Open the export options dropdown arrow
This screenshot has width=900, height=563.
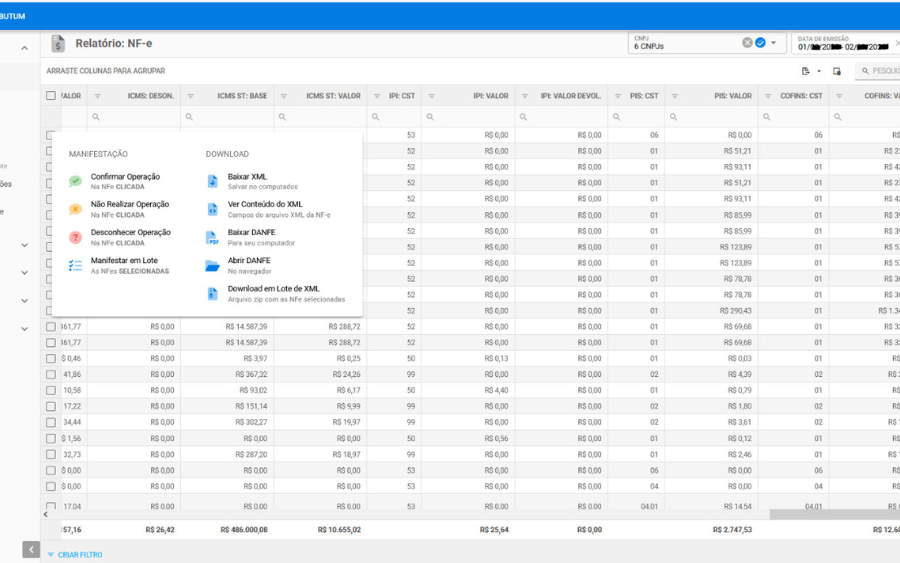point(819,71)
